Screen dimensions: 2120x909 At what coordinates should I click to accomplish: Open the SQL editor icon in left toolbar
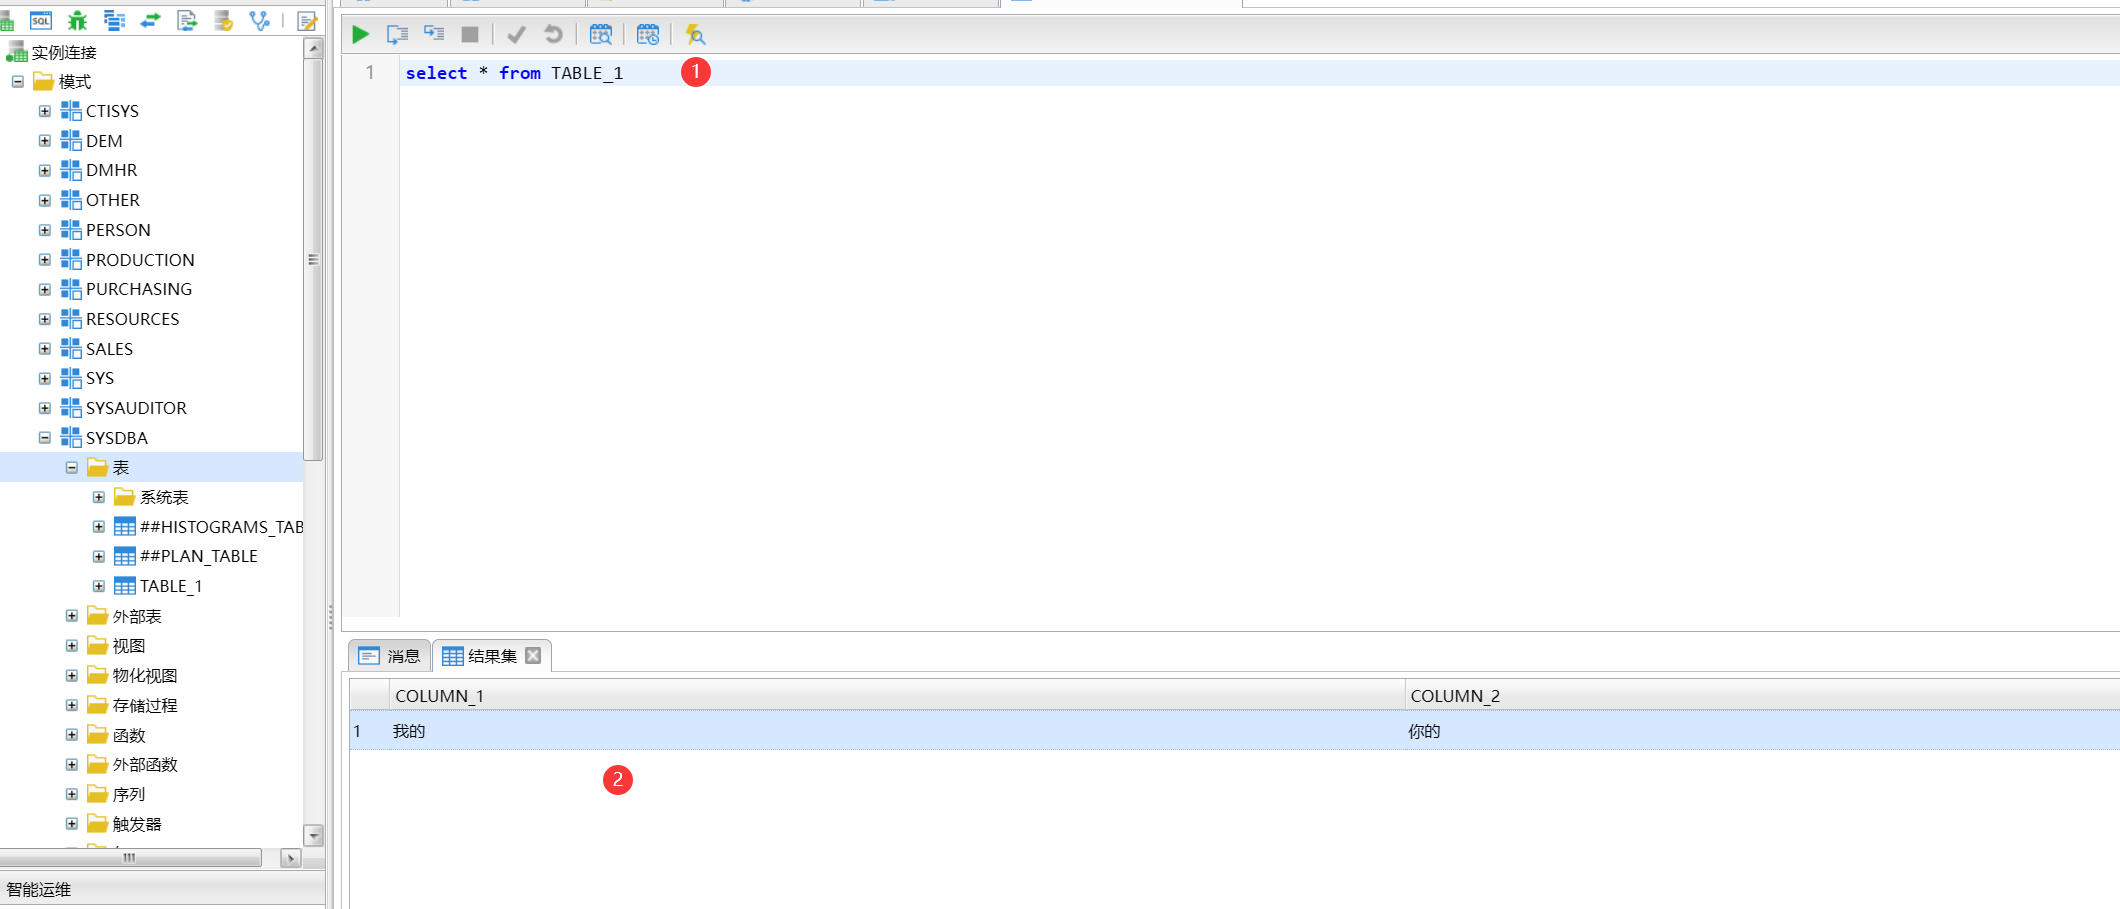(41, 20)
